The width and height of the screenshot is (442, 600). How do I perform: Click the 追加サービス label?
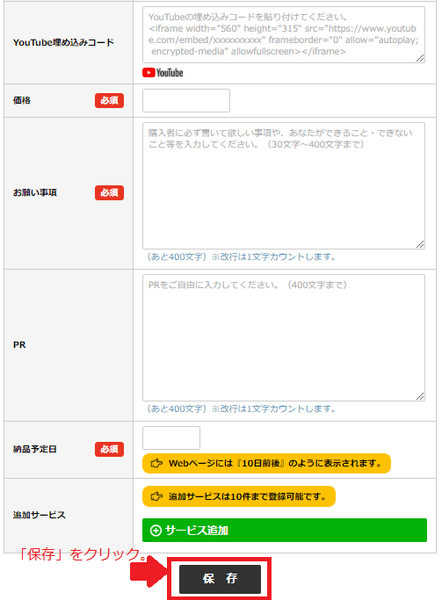click(x=39, y=515)
